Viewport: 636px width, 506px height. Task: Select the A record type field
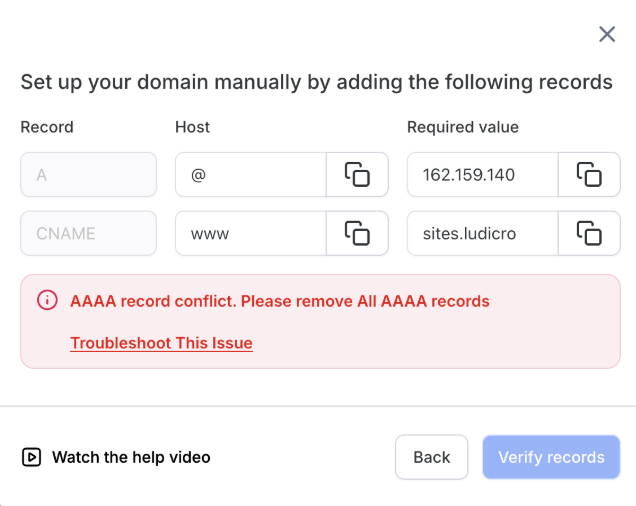point(88,175)
